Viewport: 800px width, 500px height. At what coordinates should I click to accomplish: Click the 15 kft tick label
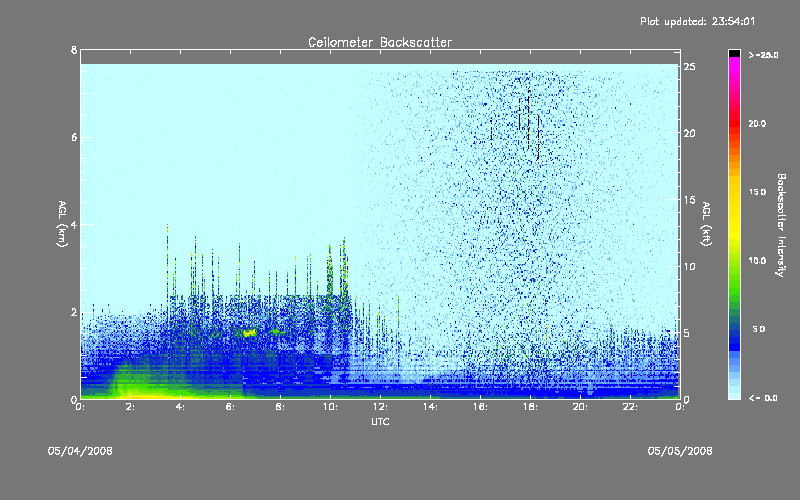pyautogui.click(x=690, y=200)
